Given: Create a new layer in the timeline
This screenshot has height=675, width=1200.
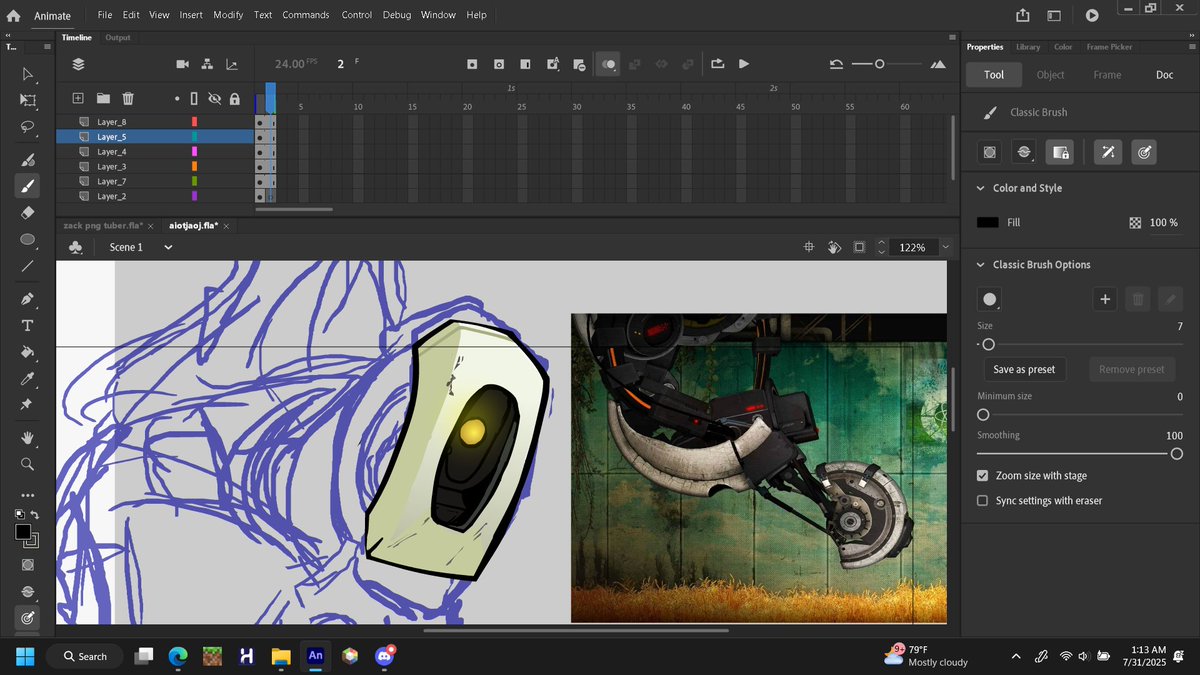Looking at the screenshot, I should (78, 98).
